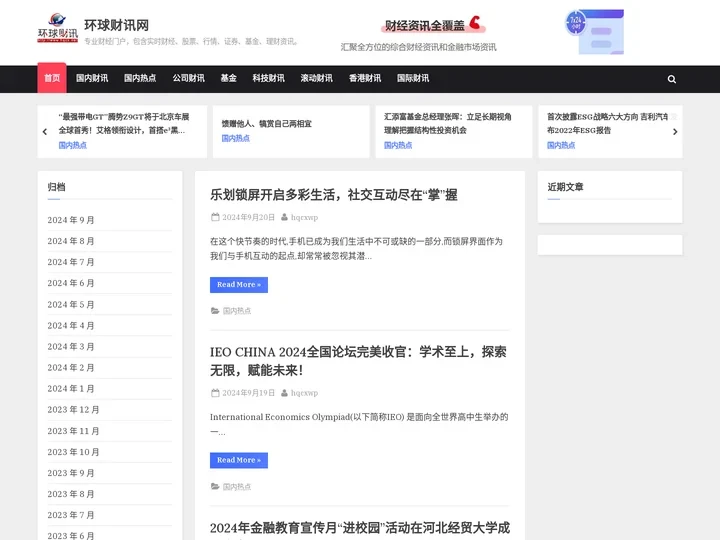Image resolution: width=720 pixels, height=540 pixels.
Task: Click 国内热点 tag under 汇添富基金 slide
Action: click(x=398, y=145)
